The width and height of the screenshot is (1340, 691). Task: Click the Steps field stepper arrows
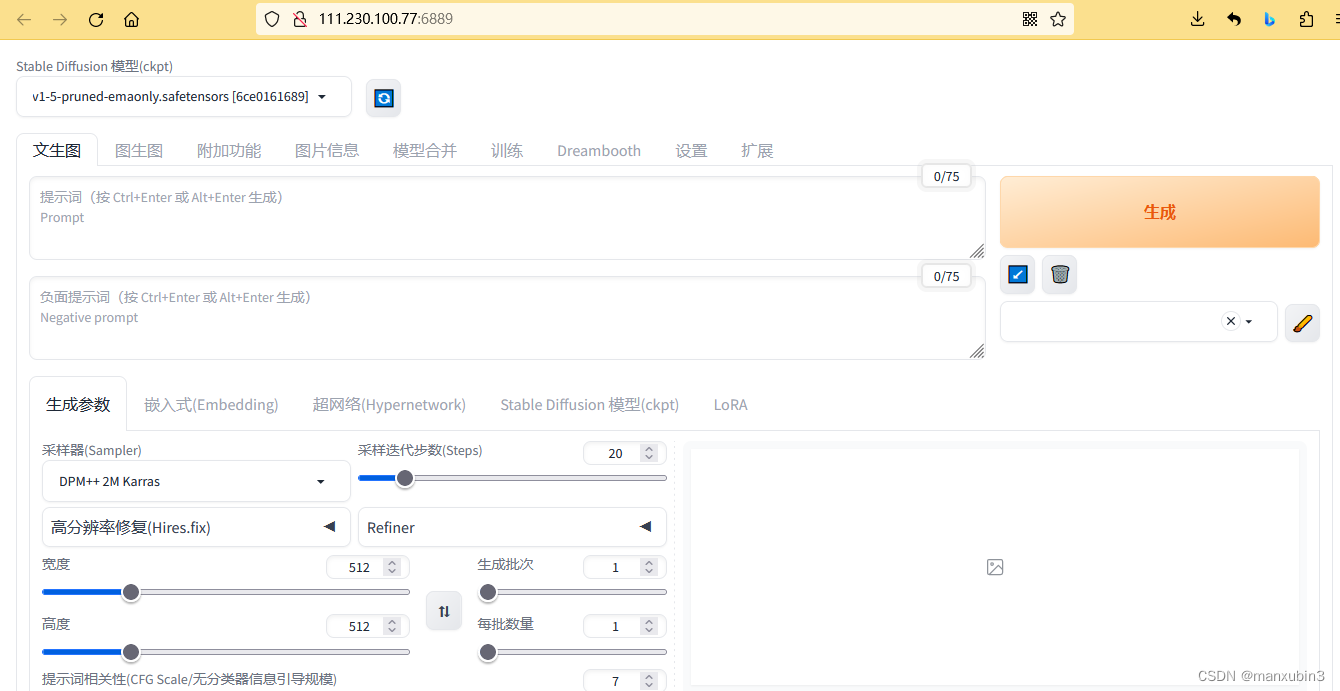[649, 453]
